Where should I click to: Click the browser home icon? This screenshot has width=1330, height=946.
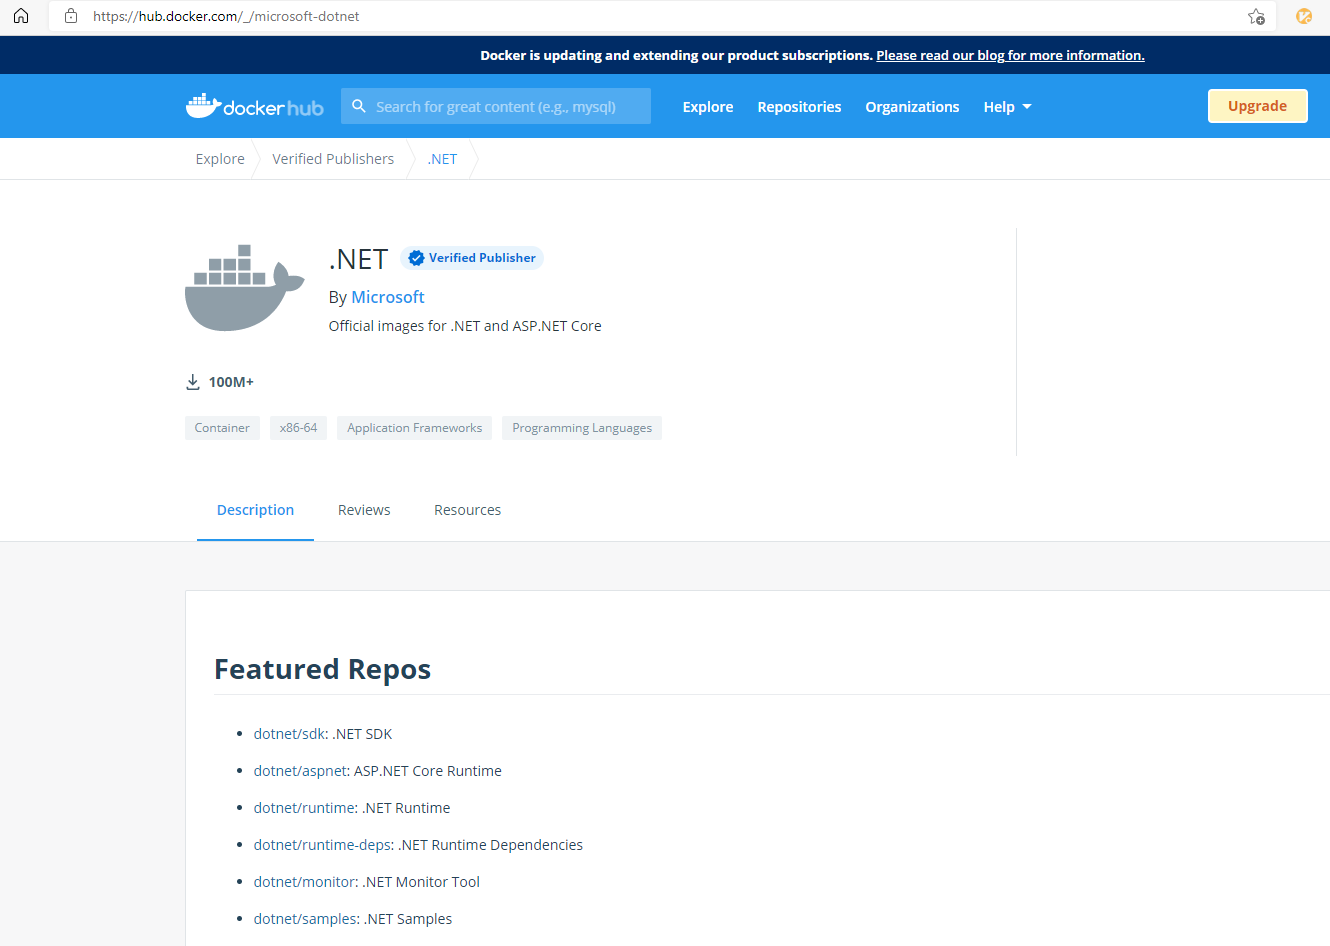[x=21, y=16]
